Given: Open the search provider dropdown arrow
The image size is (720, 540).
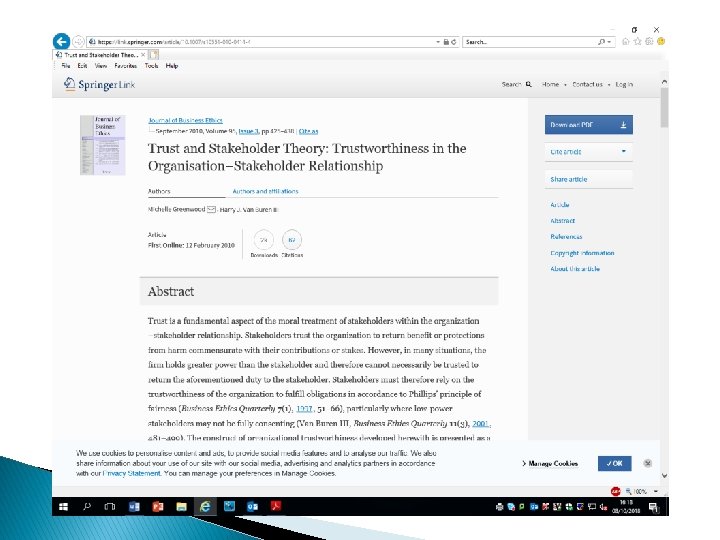Looking at the screenshot, I should [609, 42].
